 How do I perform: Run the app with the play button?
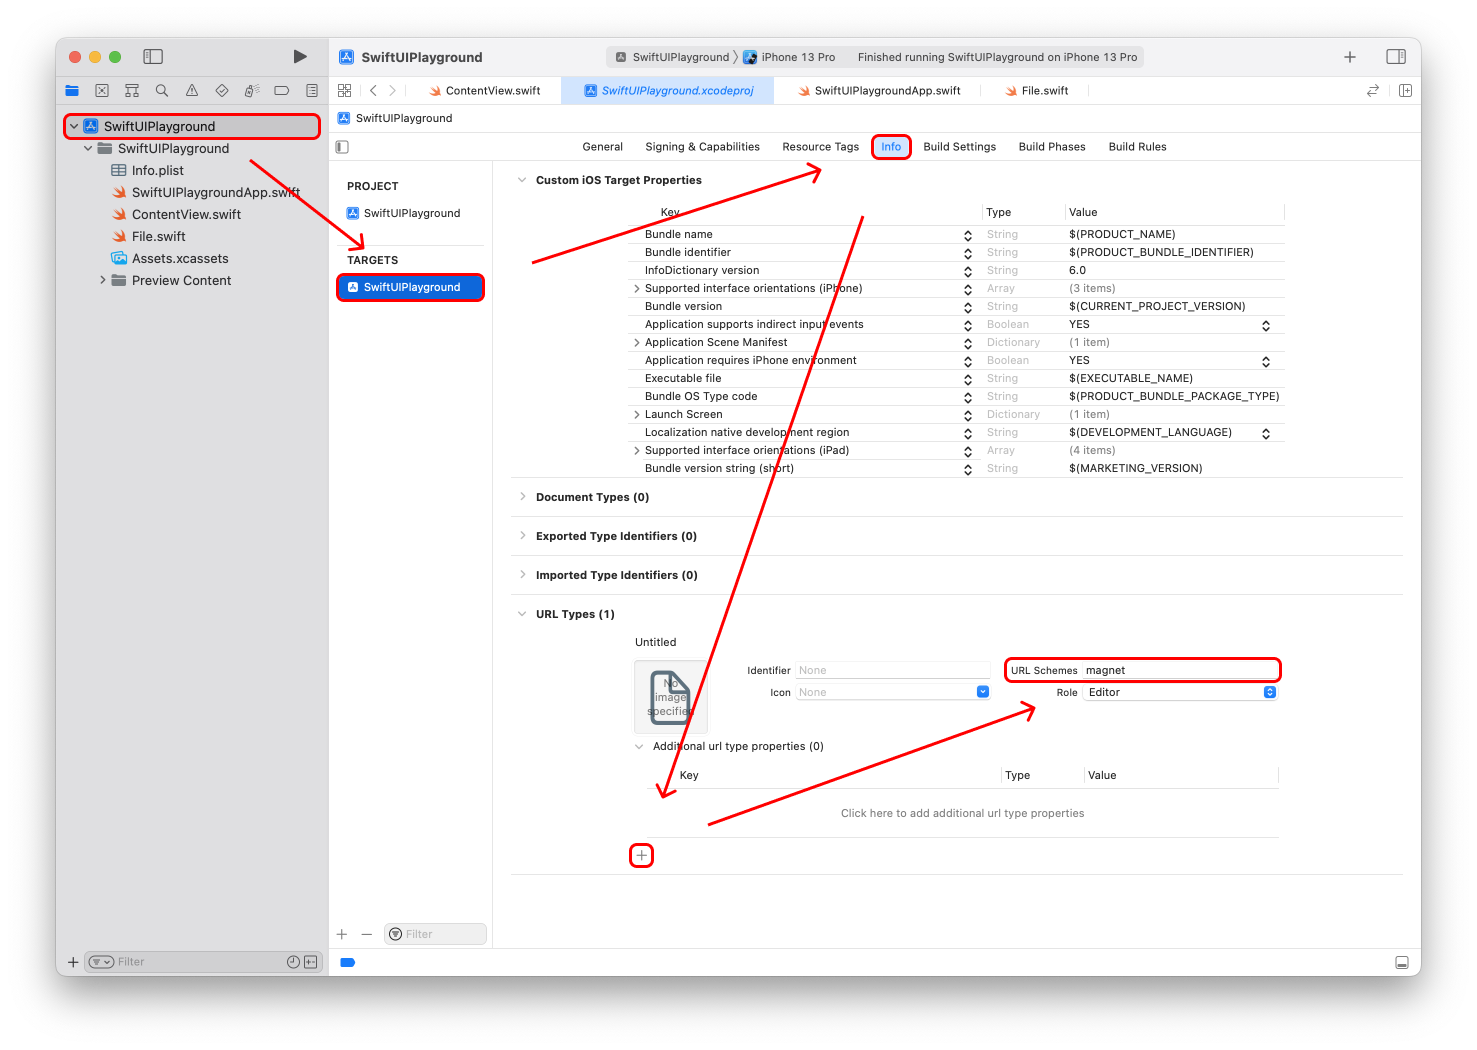coord(300,57)
